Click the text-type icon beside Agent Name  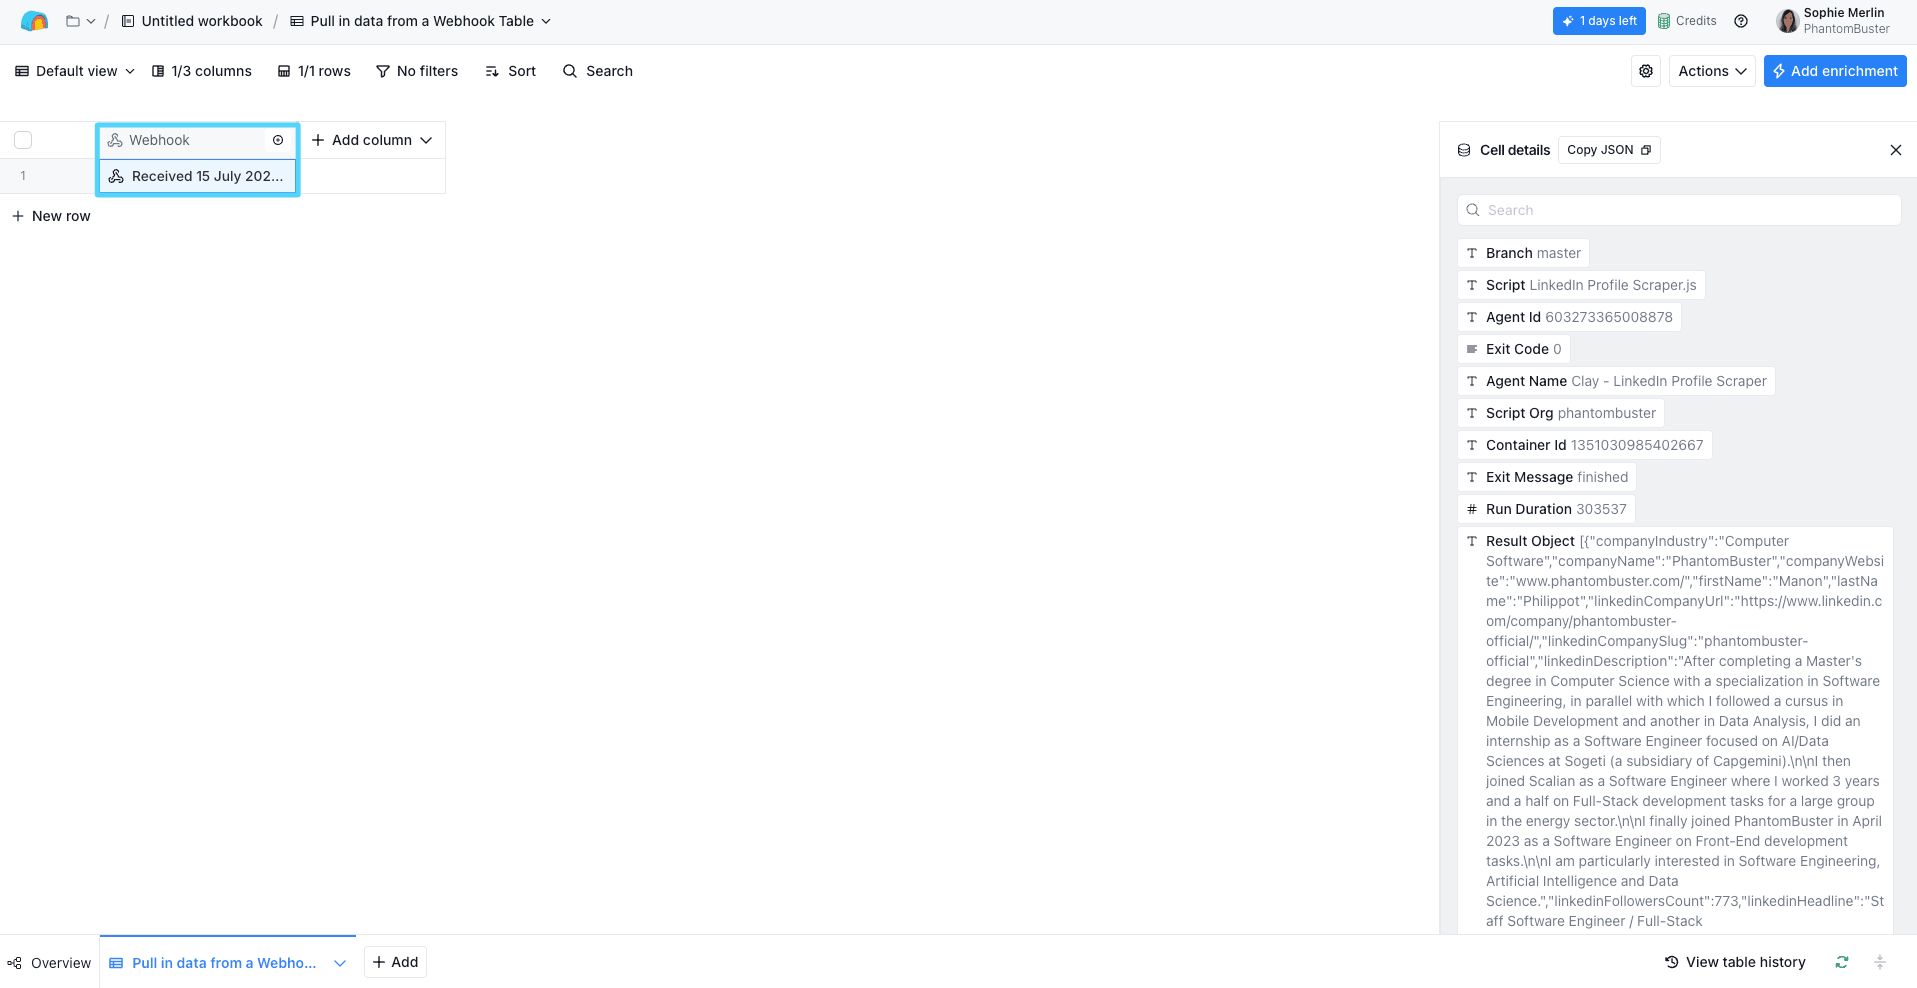point(1472,381)
